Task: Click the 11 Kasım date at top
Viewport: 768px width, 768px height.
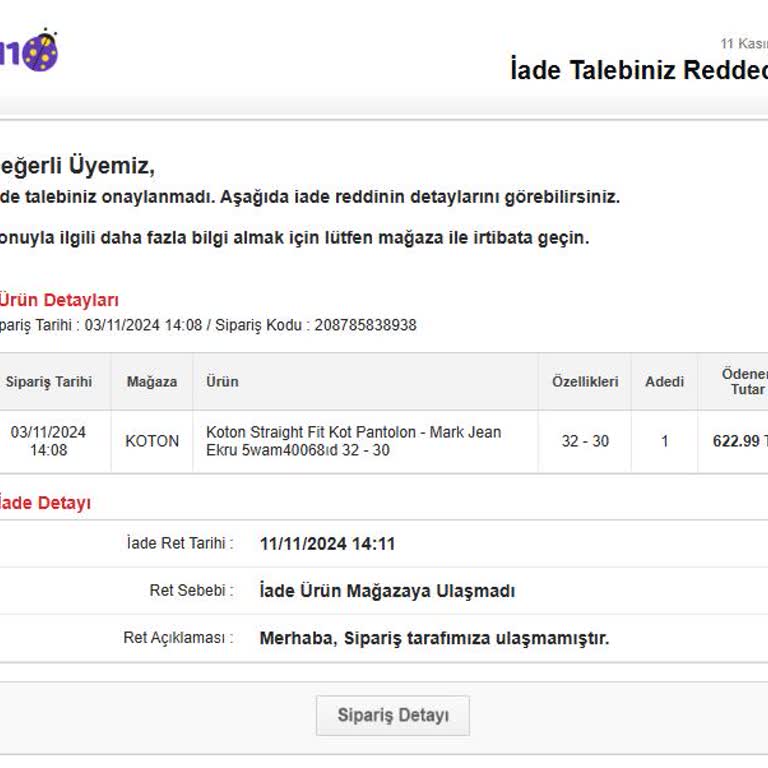Action: (744, 44)
